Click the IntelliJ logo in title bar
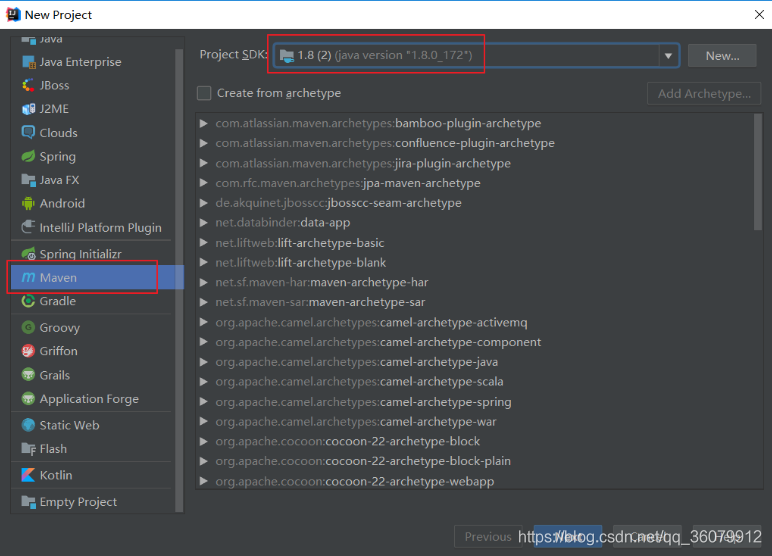Viewport: 772px width, 556px height. pyautogui.click(x=13, y=15)
